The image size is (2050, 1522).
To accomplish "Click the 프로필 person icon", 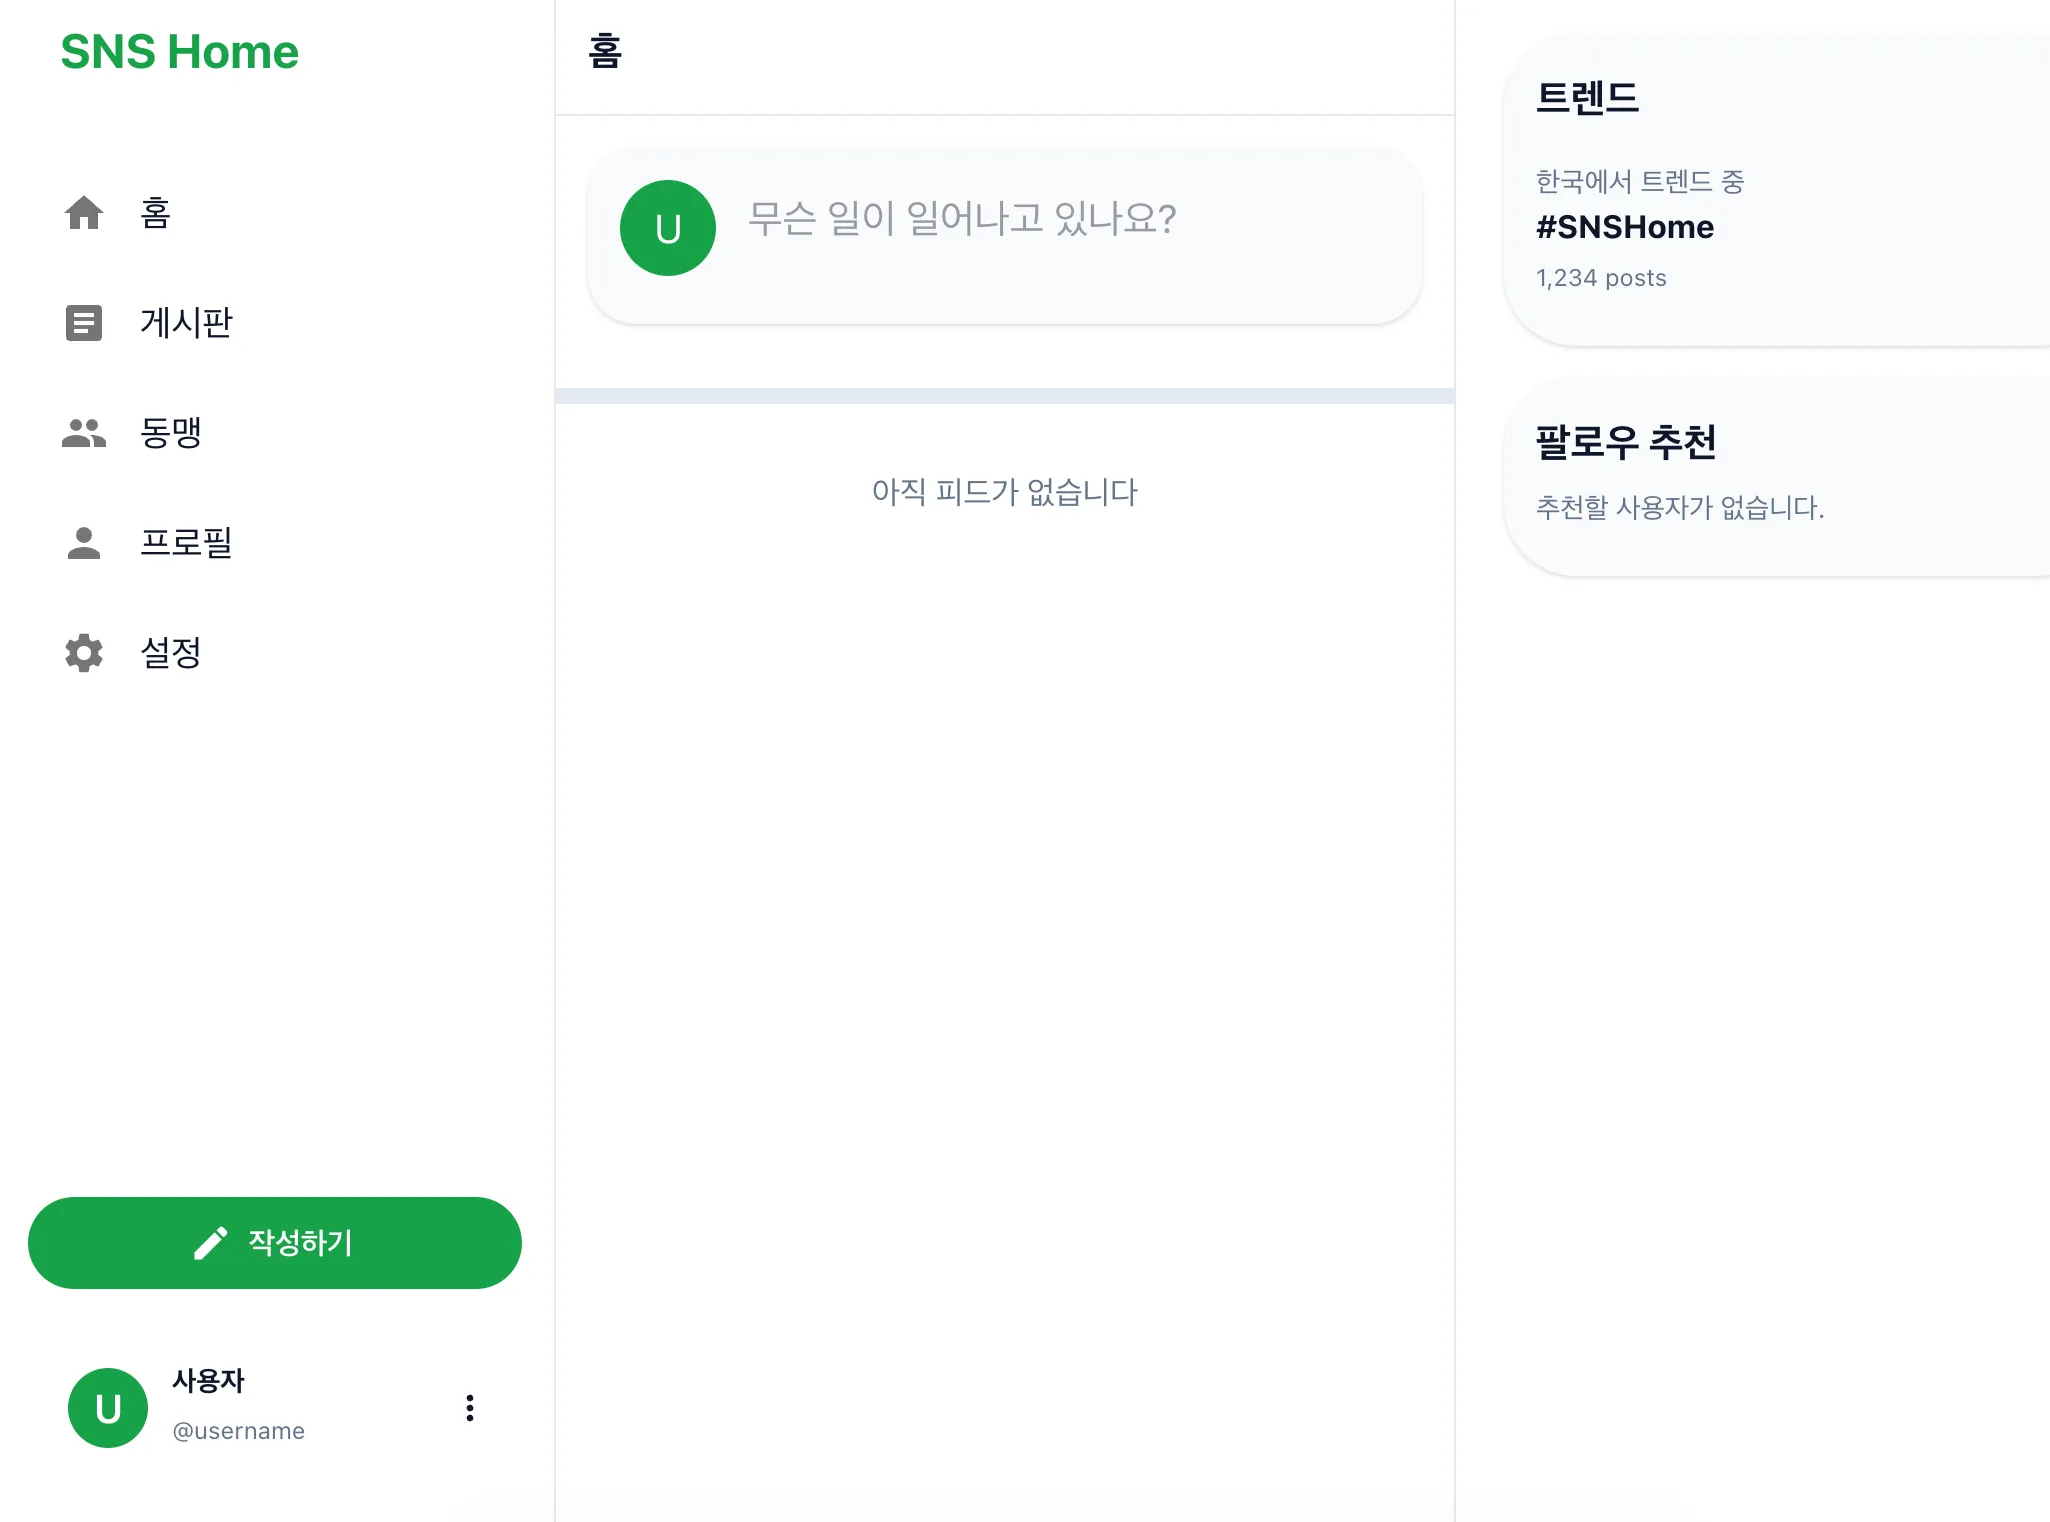I will (84, 543).
